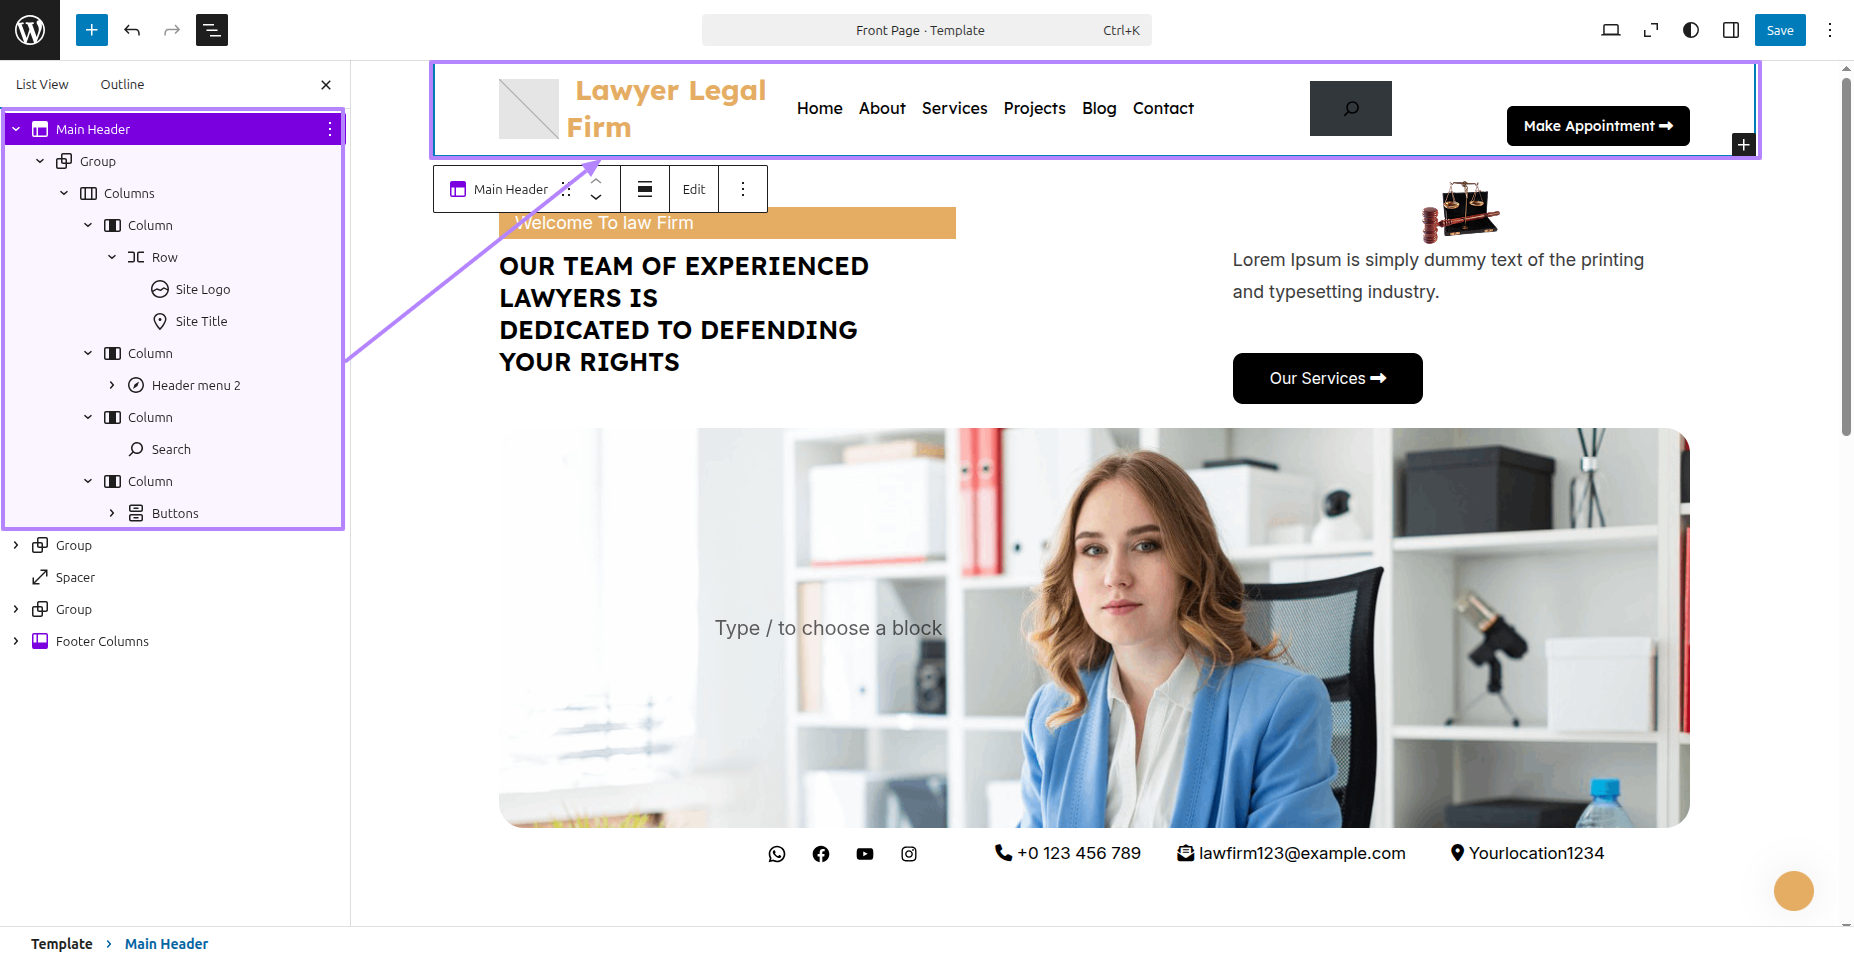Collapse the Main Header tree item
The width and height of the screenshot is (1854, 961).
(16, 129)
